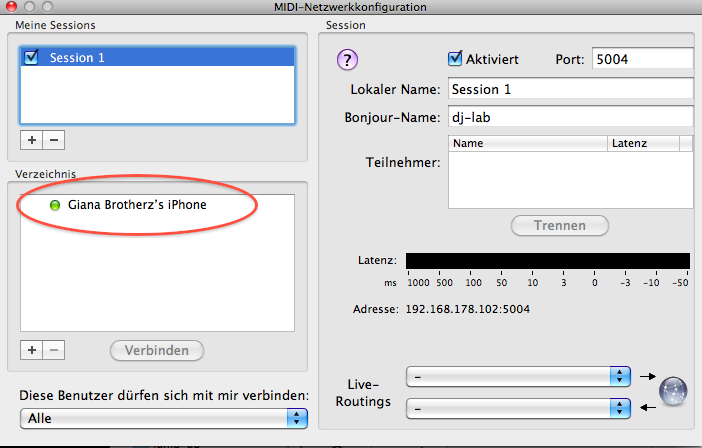
Task: Click the network globe icon beside Live-Routings
Action: click(x=675, y=391)
